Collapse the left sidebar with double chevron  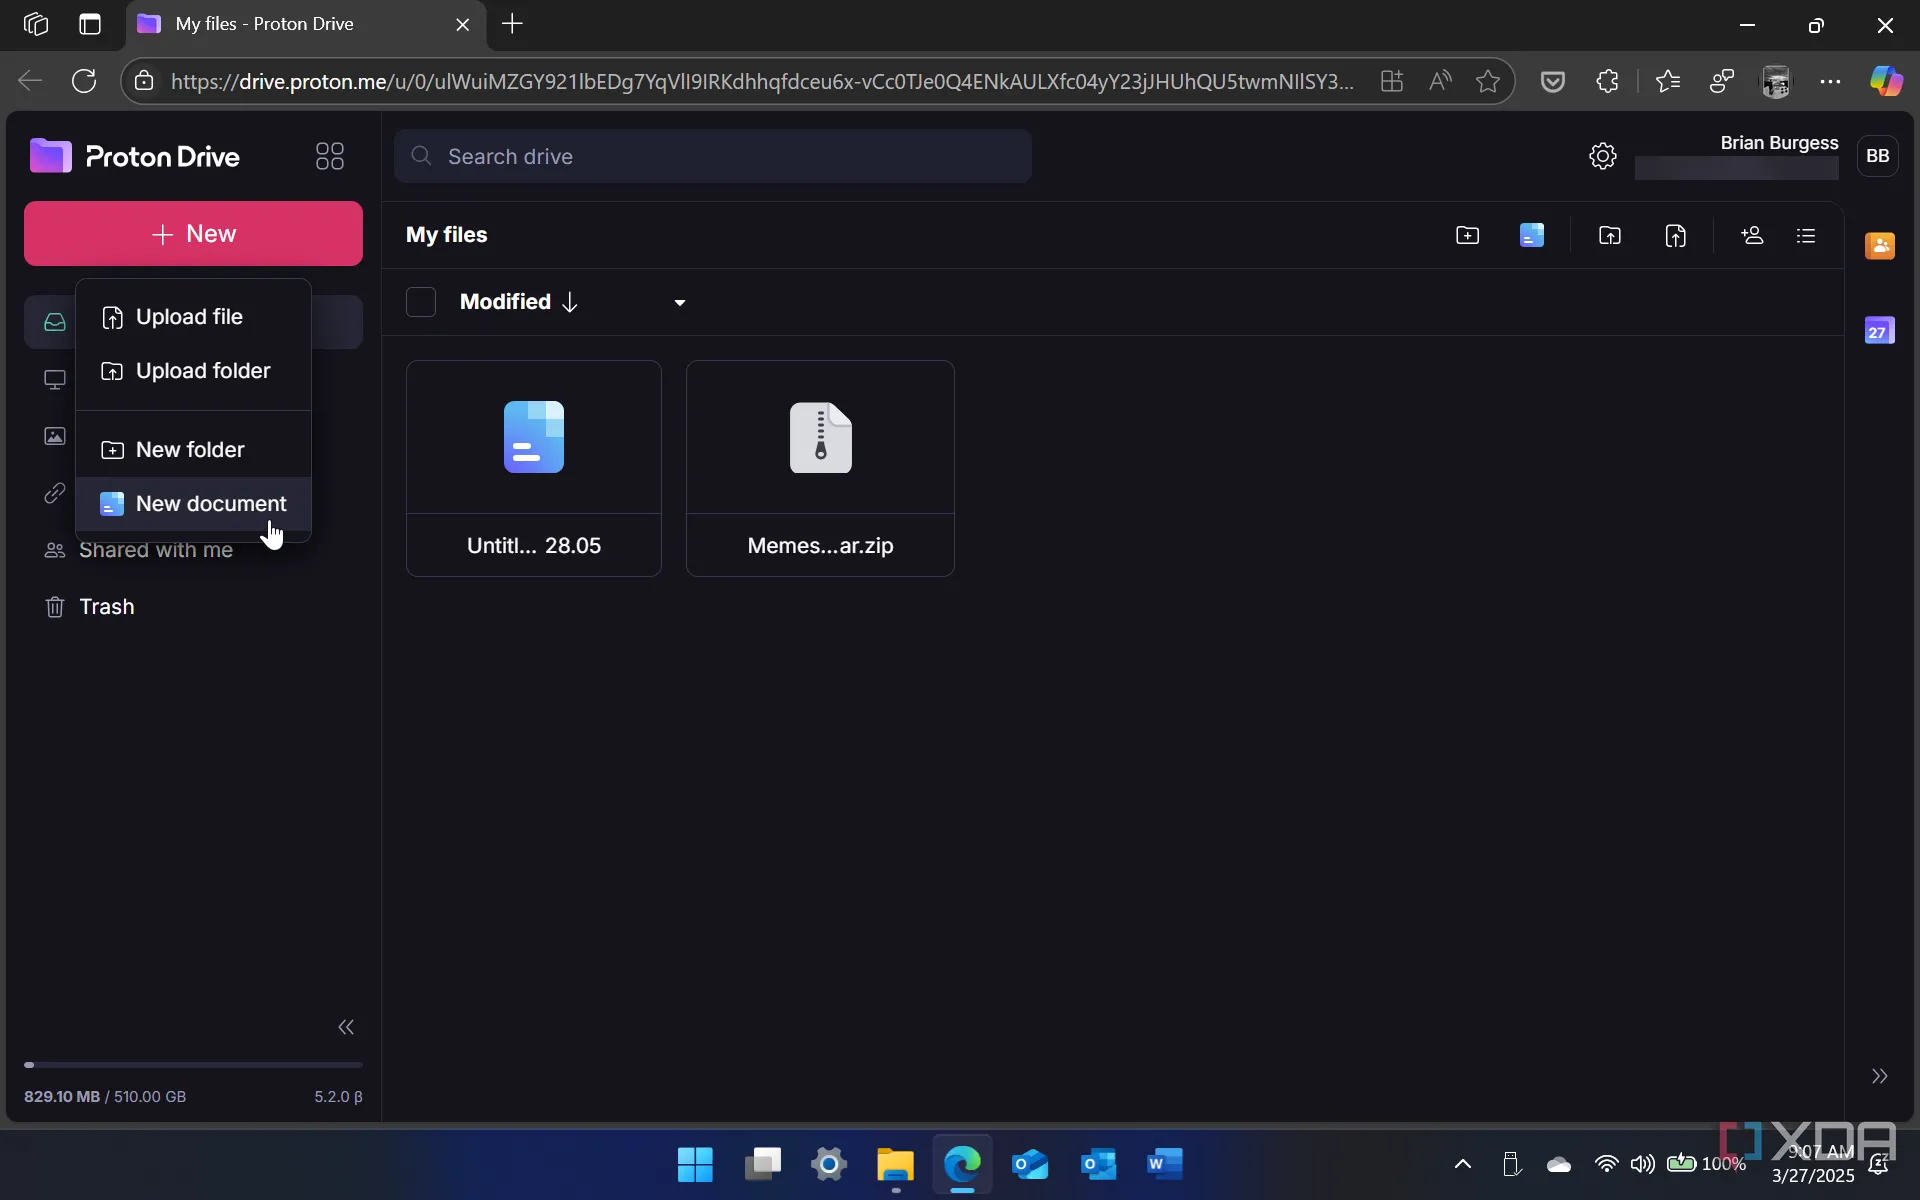pos(346,1027)
